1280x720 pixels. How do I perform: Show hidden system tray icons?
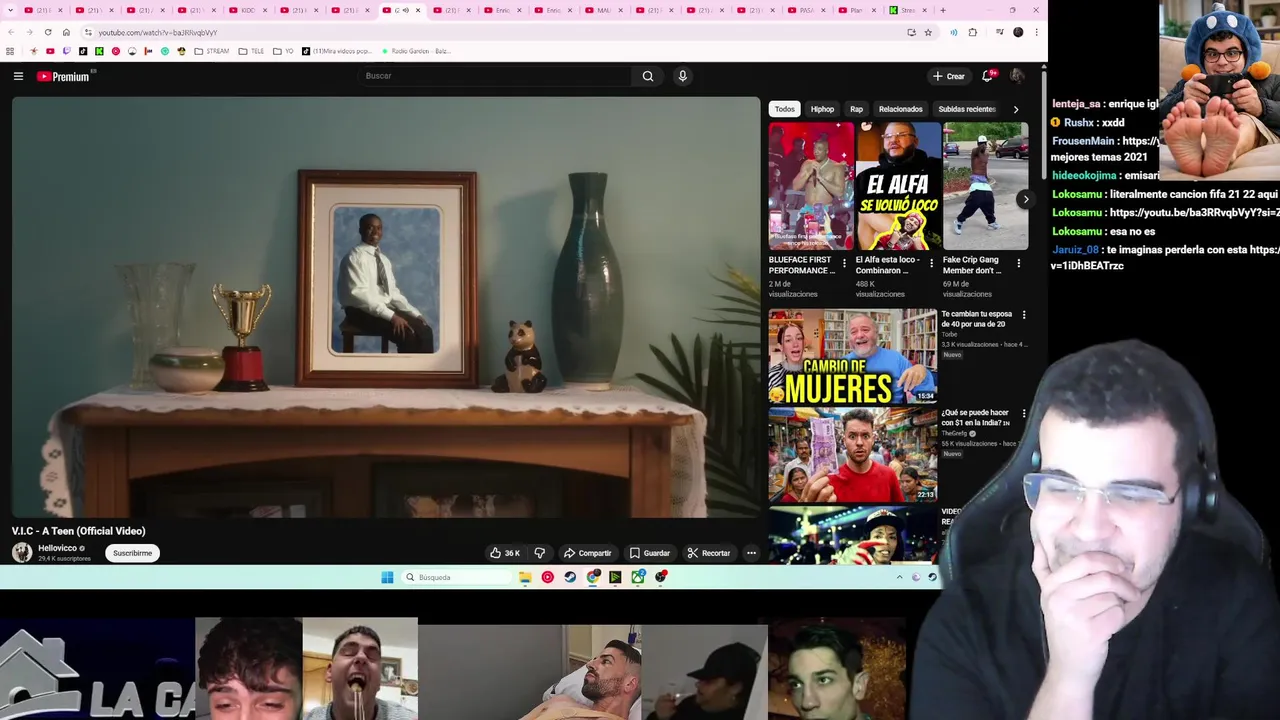(899, 577)
